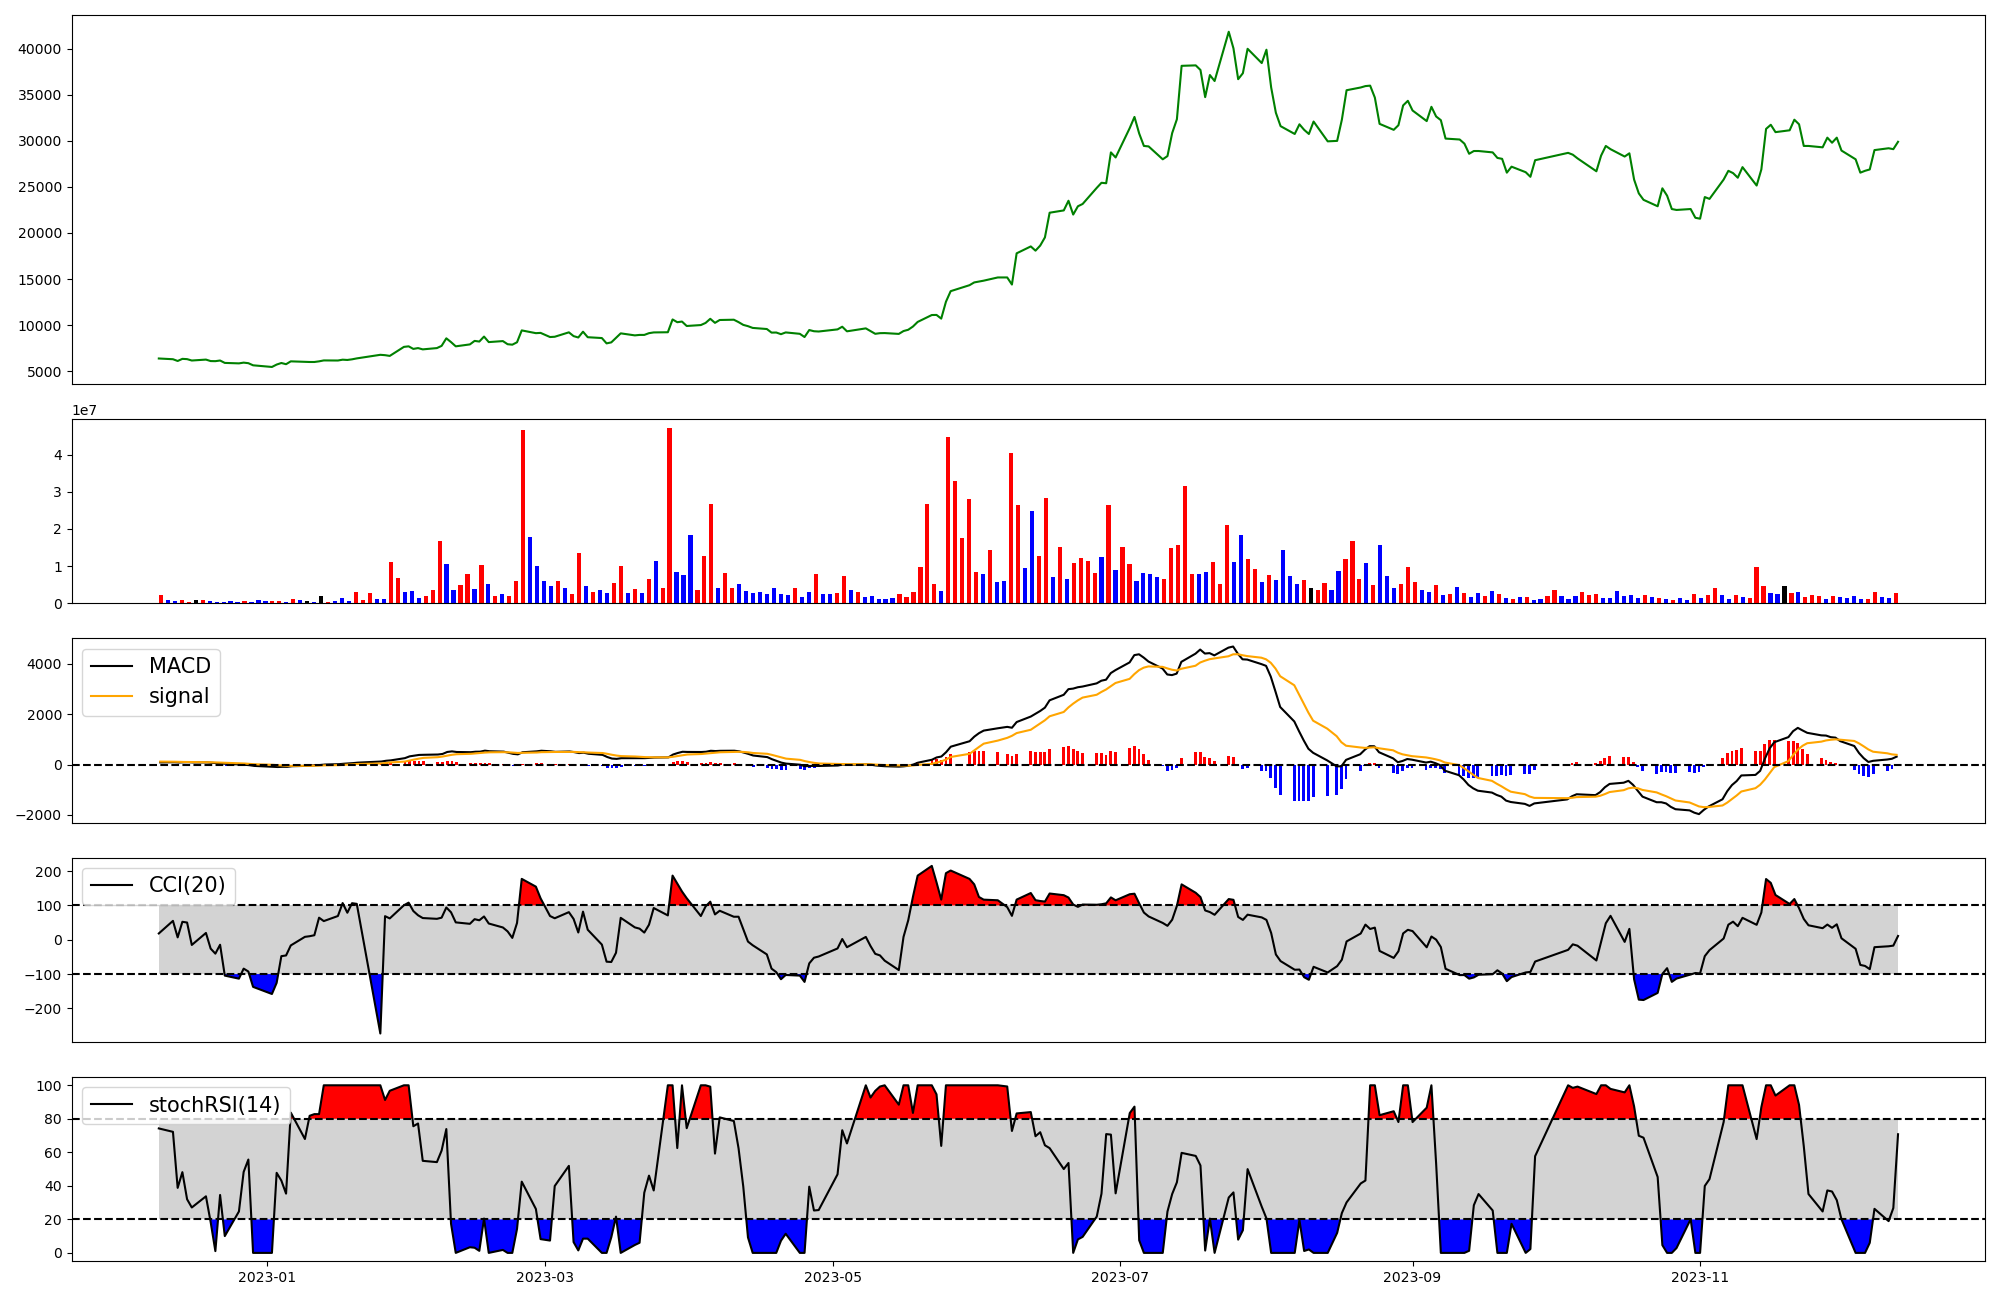The width and height of the screenshot is (2000, 1300).
Task: Click the −200 tick on CCI axis
Action: (42, 1009)
